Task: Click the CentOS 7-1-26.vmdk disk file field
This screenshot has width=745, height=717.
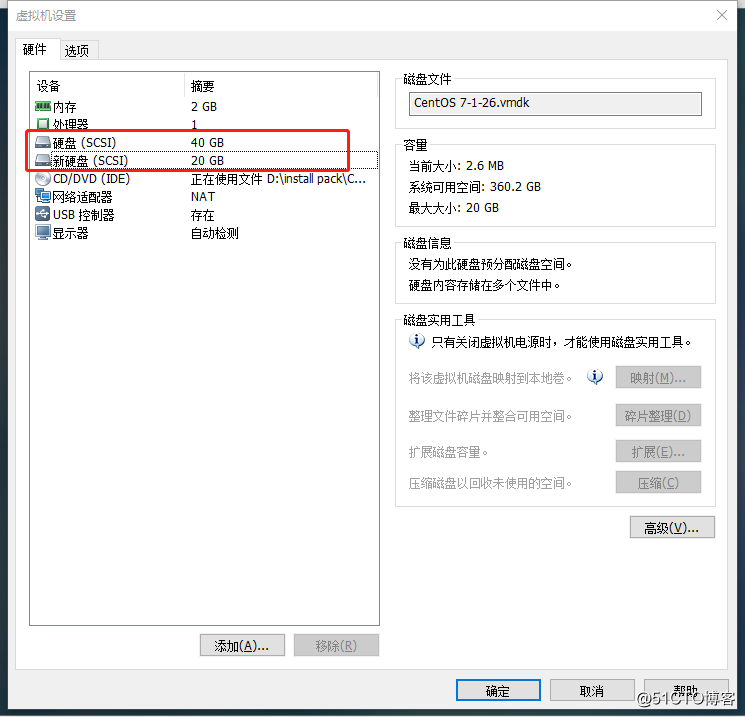Action: coord(555,104)
